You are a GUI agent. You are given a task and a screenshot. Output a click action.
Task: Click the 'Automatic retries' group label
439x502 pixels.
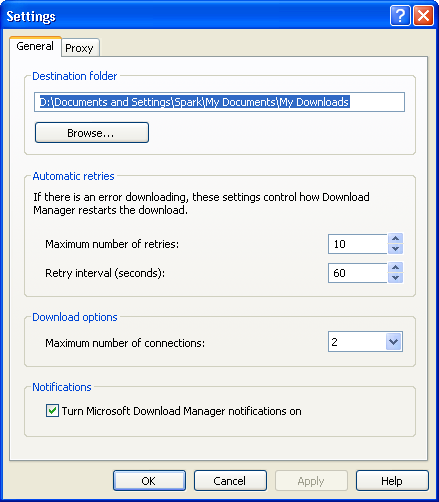(73, 176)
